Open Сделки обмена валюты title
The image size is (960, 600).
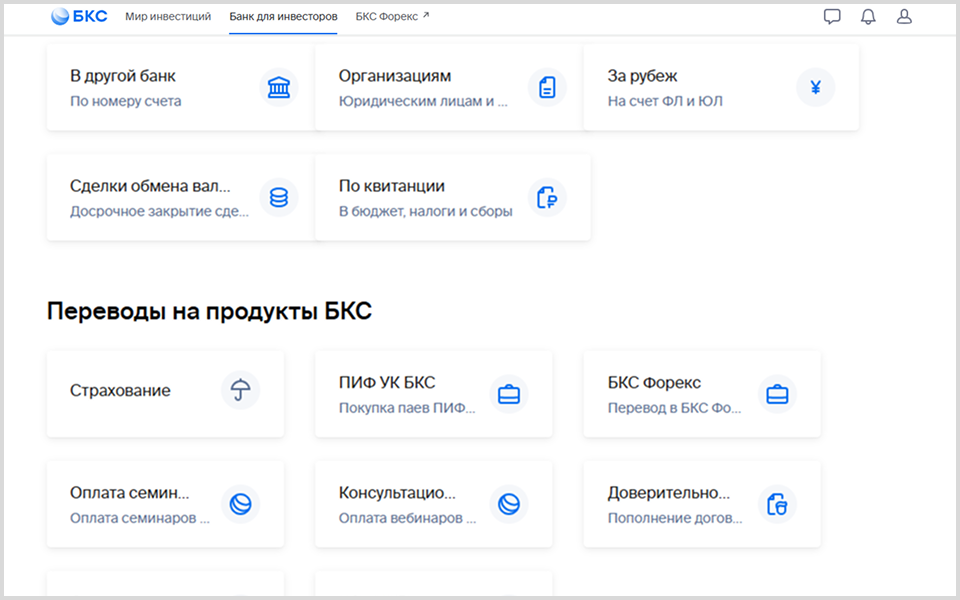pyautogui.click(x=150, y=186)
